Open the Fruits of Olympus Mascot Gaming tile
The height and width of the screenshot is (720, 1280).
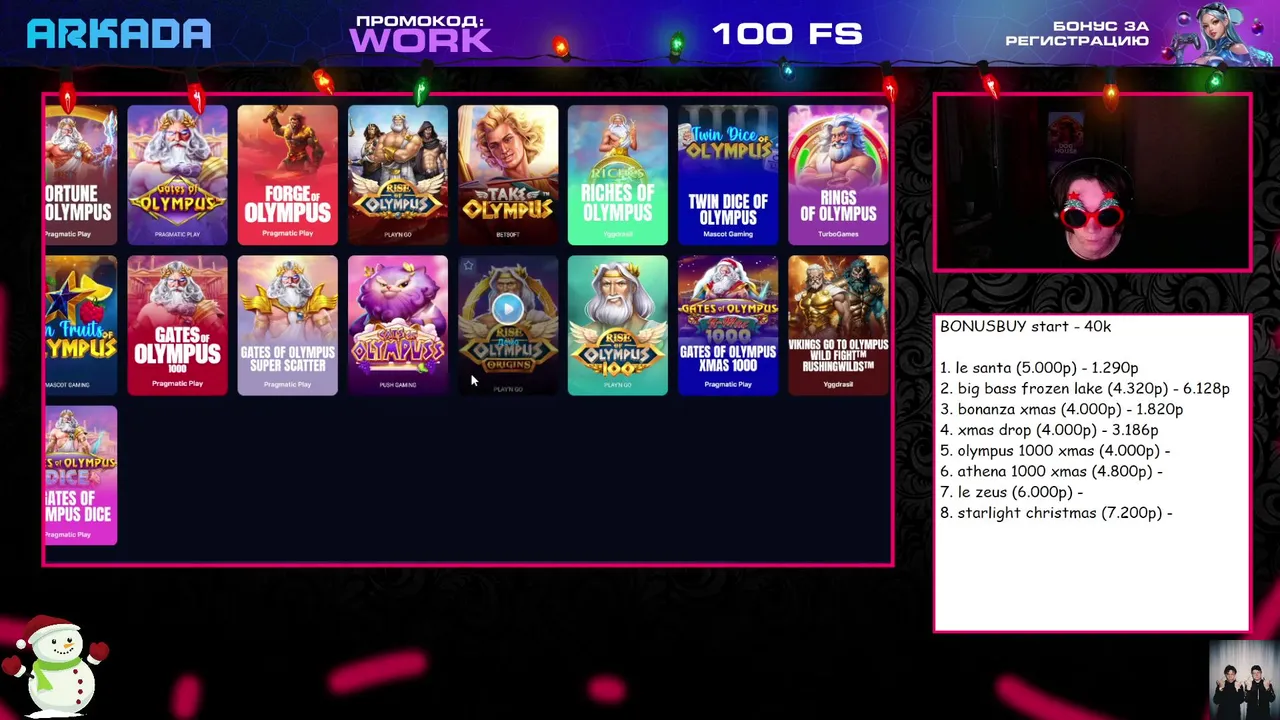tap(81, 325)
